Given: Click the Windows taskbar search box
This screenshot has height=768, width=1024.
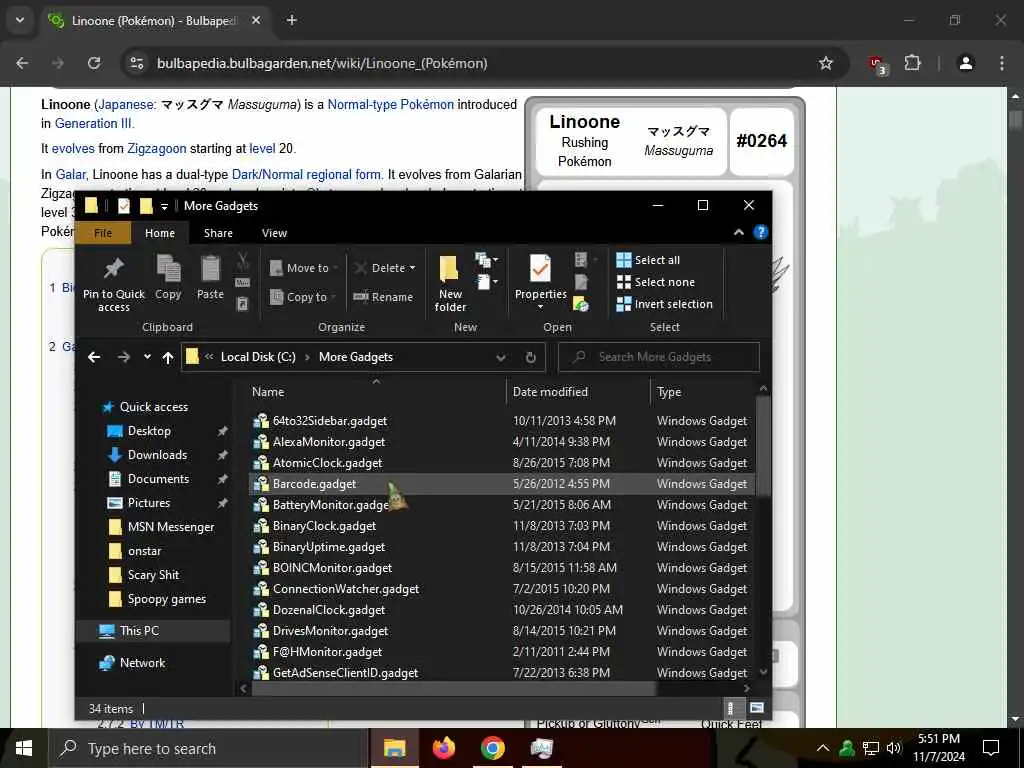Looking at the screenshot, I should (209, 748).
